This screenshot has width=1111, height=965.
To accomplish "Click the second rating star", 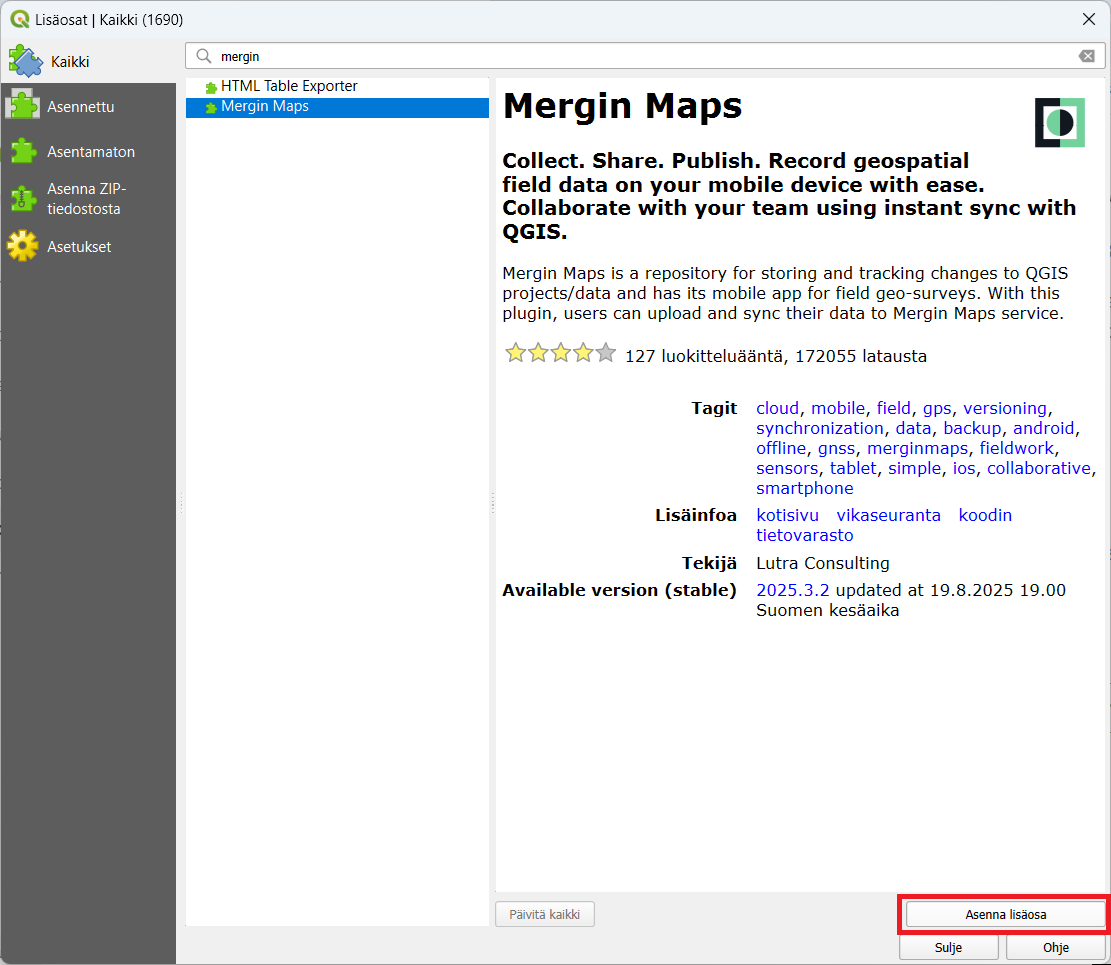I will click(538, 353).
